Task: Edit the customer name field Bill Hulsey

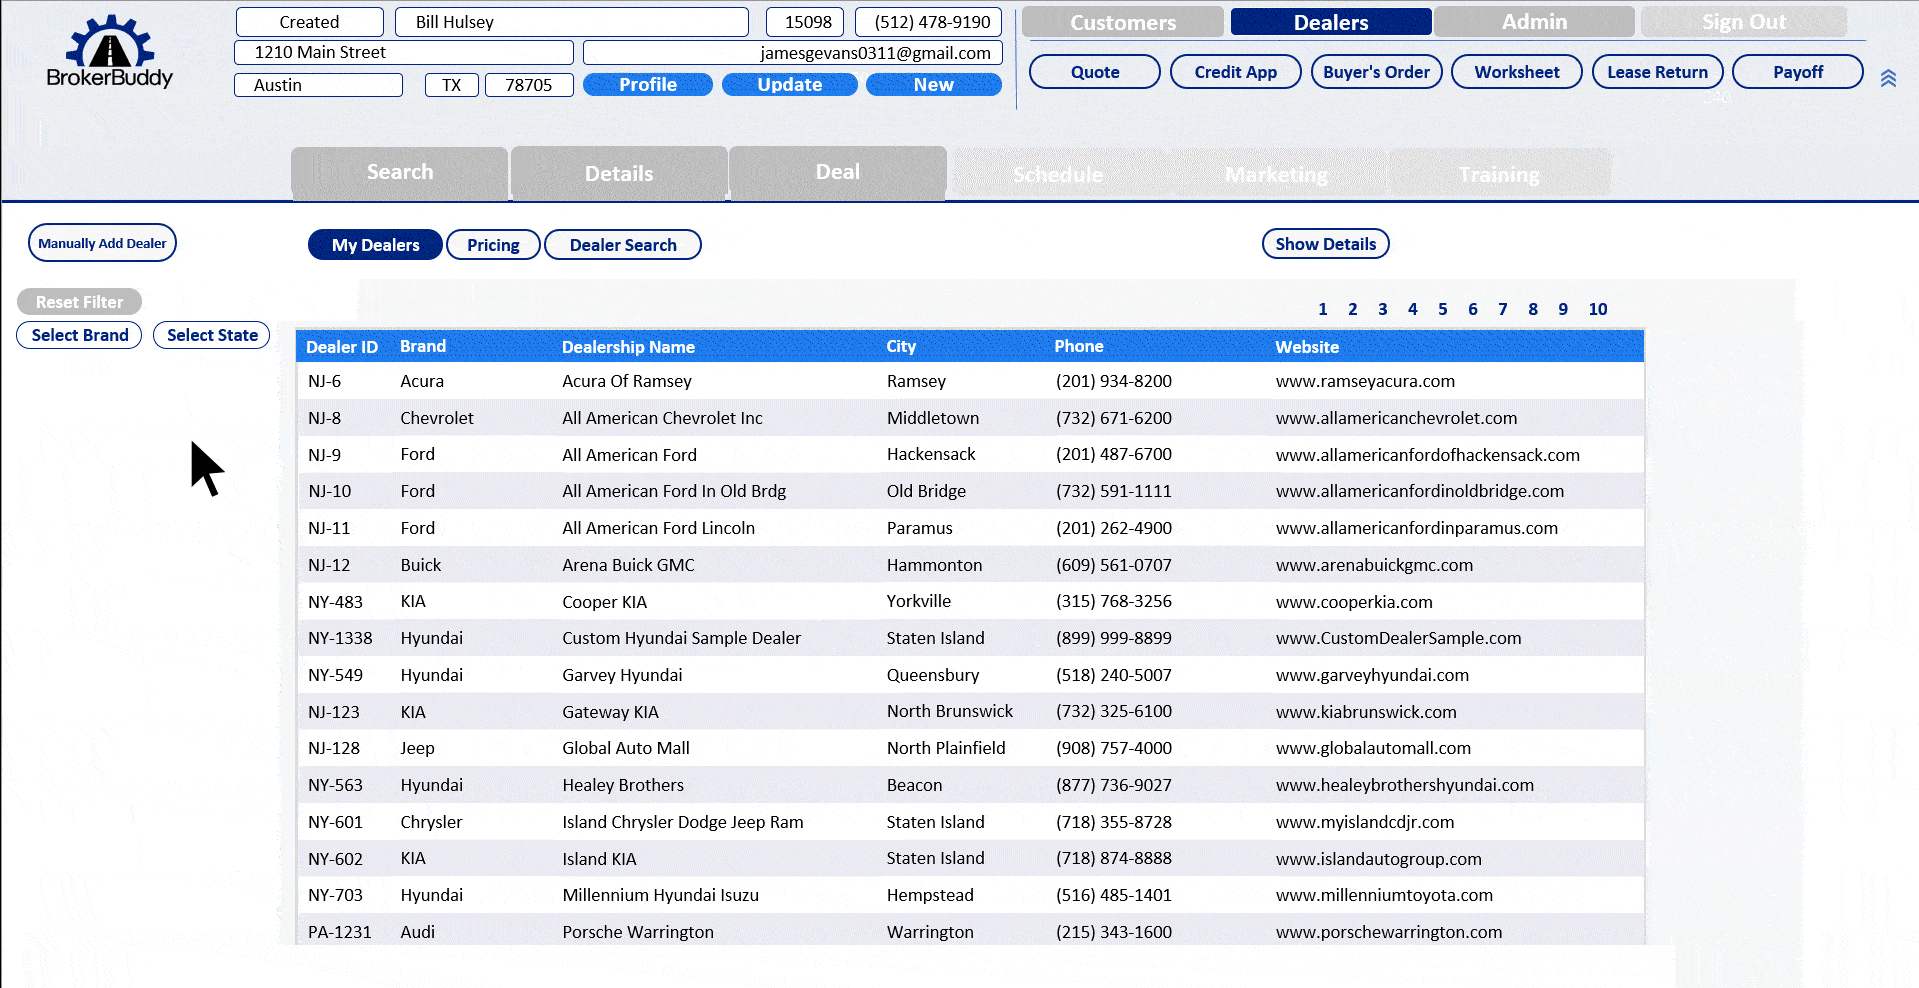Action: [572, 22]
